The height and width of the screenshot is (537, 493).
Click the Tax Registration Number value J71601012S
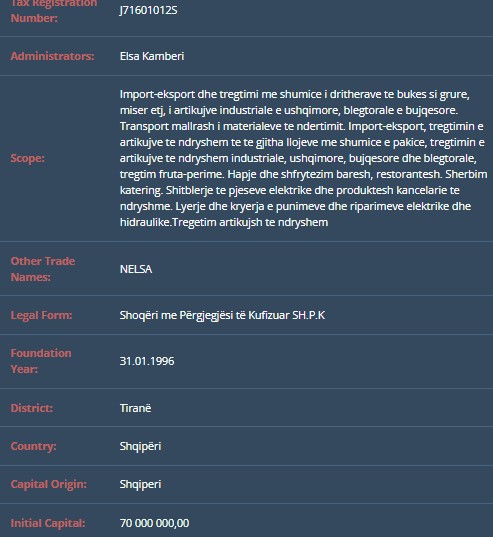pyautogui.click(x=148, y=10)
